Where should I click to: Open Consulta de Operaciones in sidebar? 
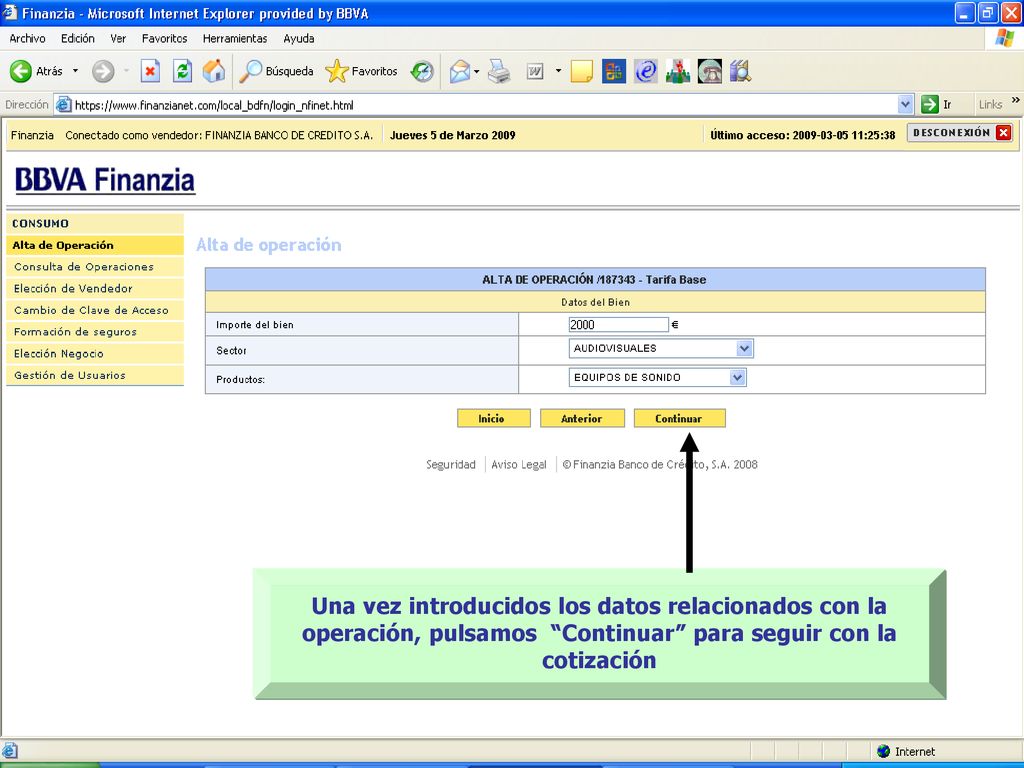pyautogui.click(x=95, y=267)
